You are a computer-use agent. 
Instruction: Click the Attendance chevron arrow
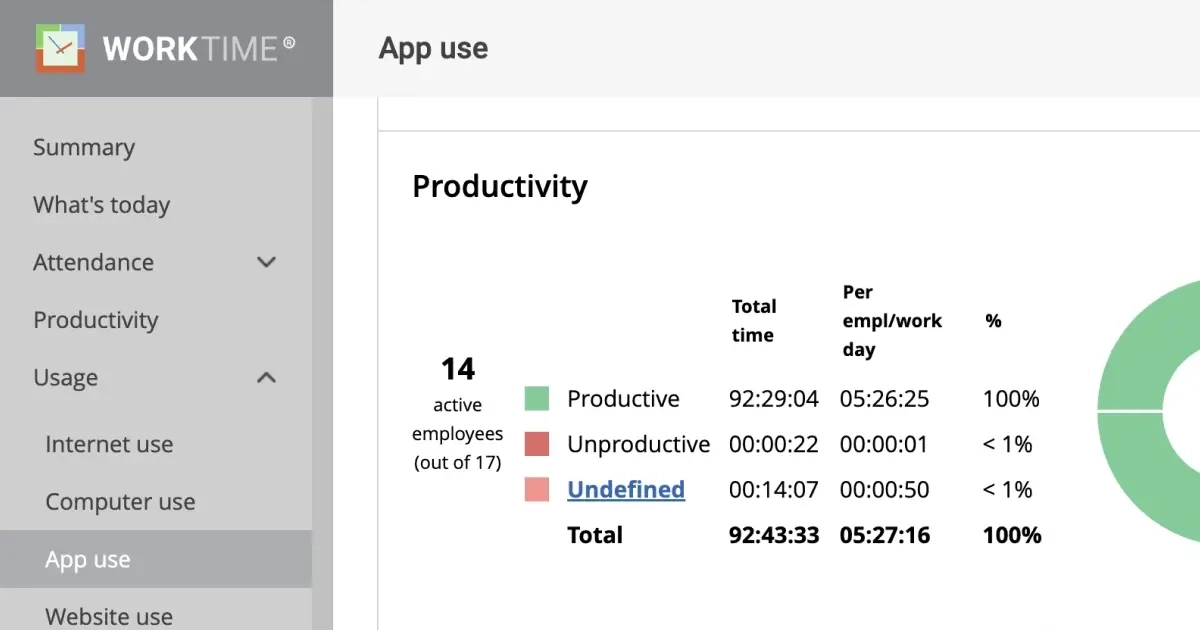tap(266, 262)
